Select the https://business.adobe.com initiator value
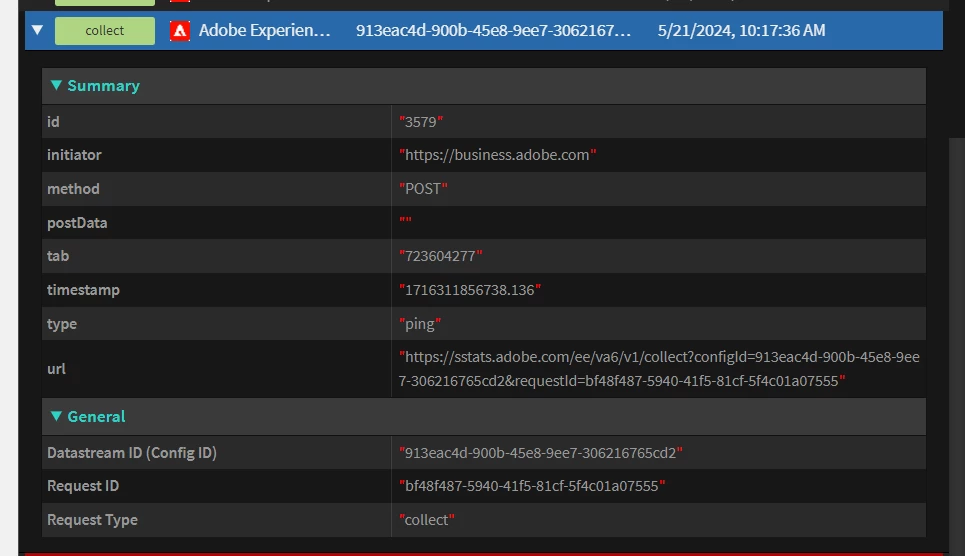This screenshot has height=556, width=965. [x=497, y=155]
